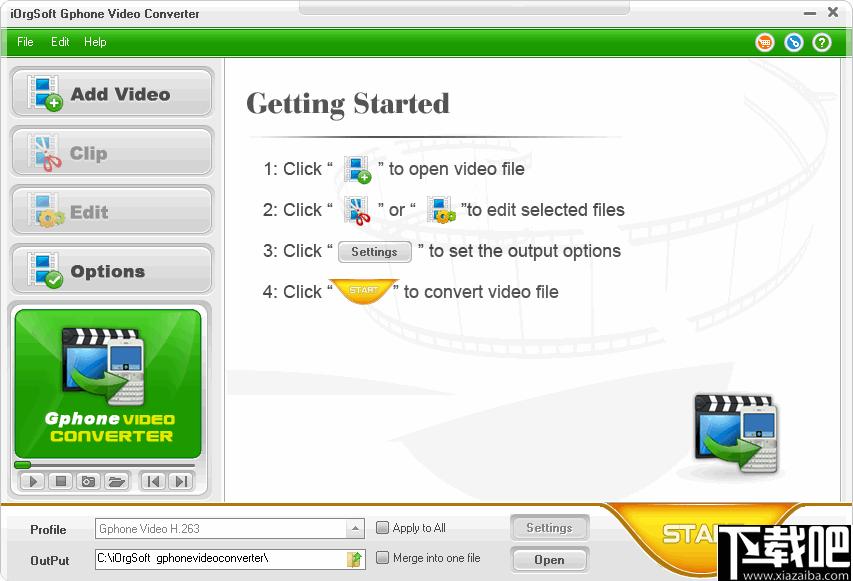Click the gear edit icon in step 2
This screenshot has width=853, height=581.
[441, 211]
